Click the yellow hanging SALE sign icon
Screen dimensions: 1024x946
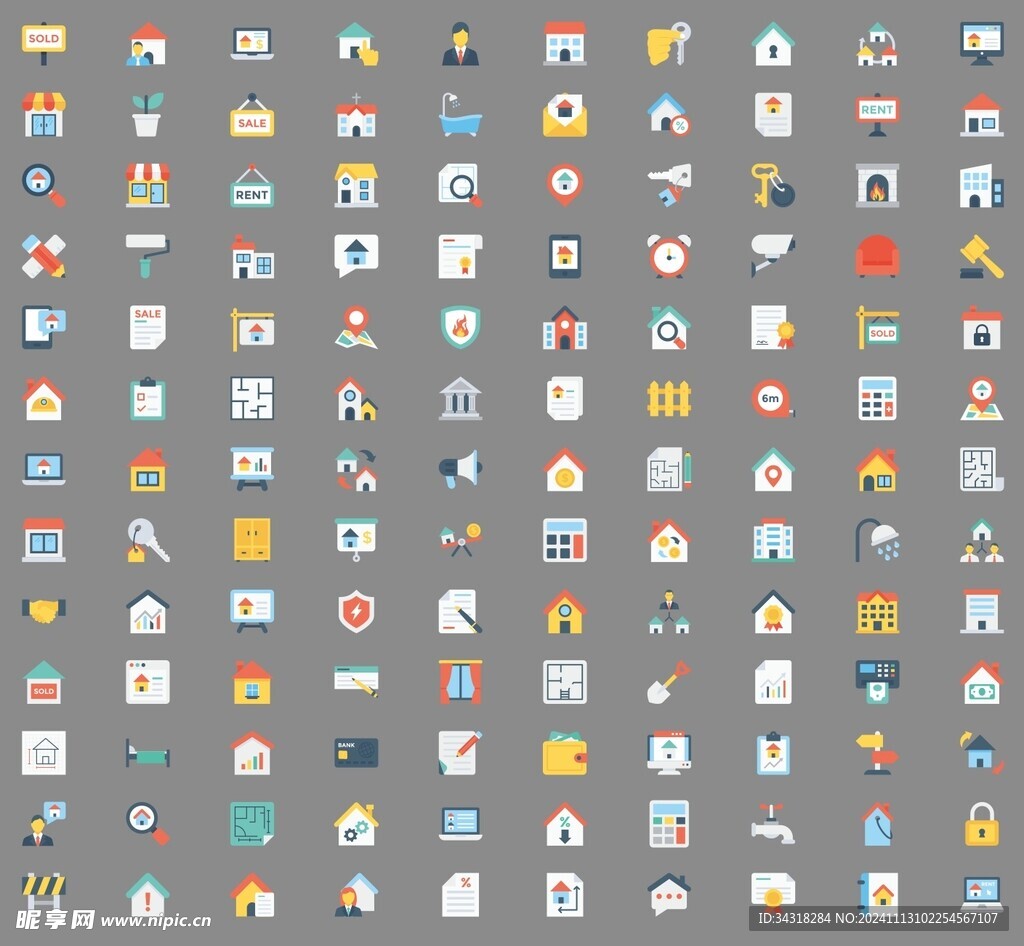252,114
